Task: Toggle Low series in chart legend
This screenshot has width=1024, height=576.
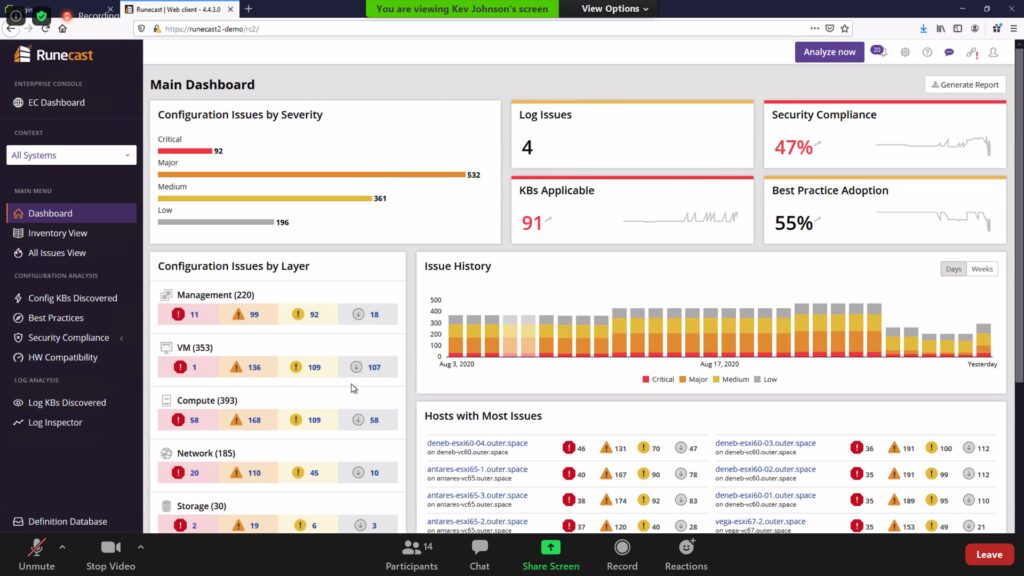Action: click(x=765, y=379)
